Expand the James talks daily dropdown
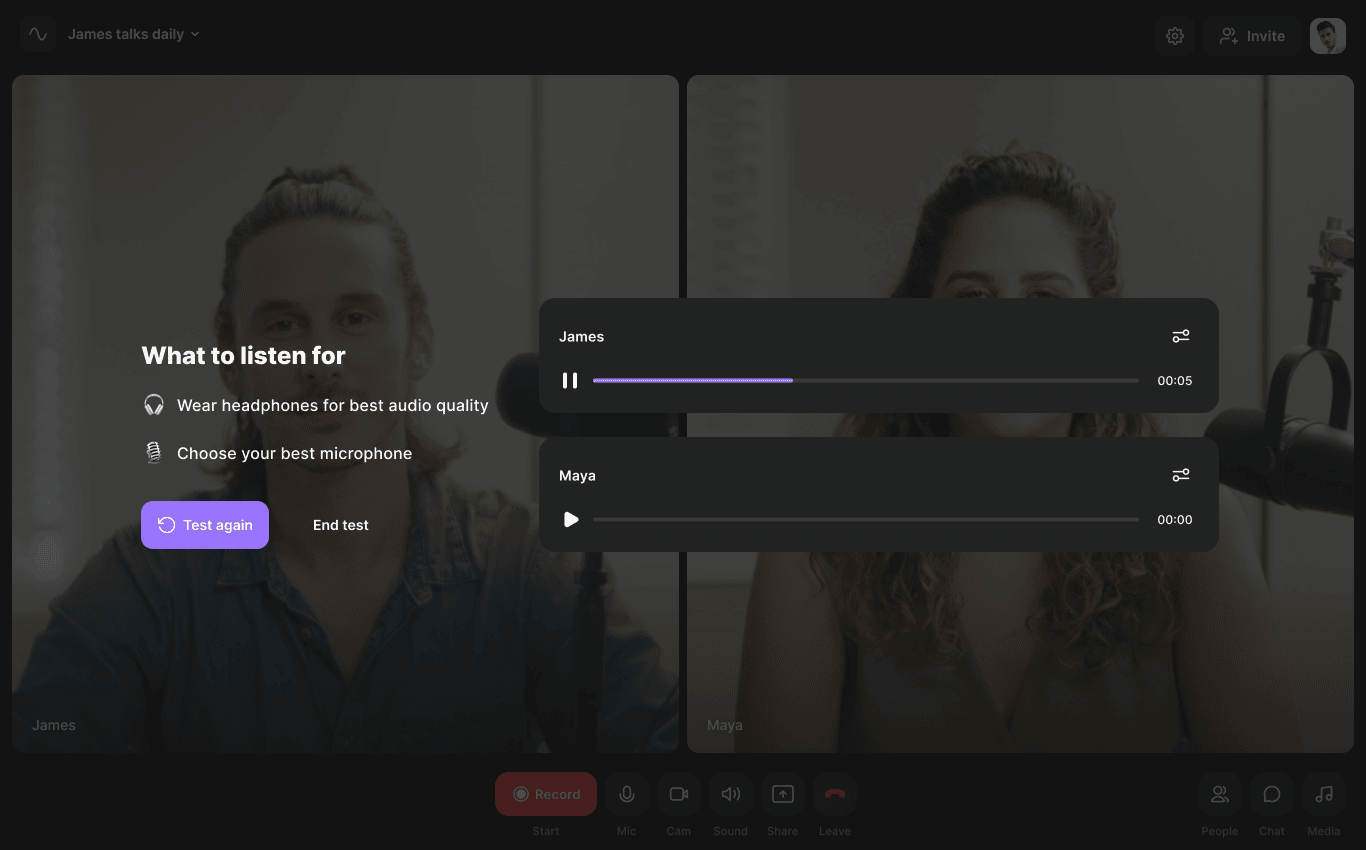 coord(134,34)
